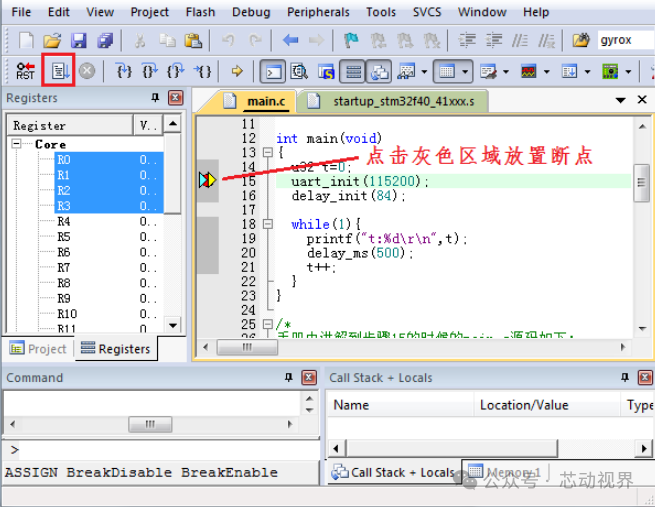Screen dimensions: 655x507
Task: Select the R4 register row
Action: [109, 221]
